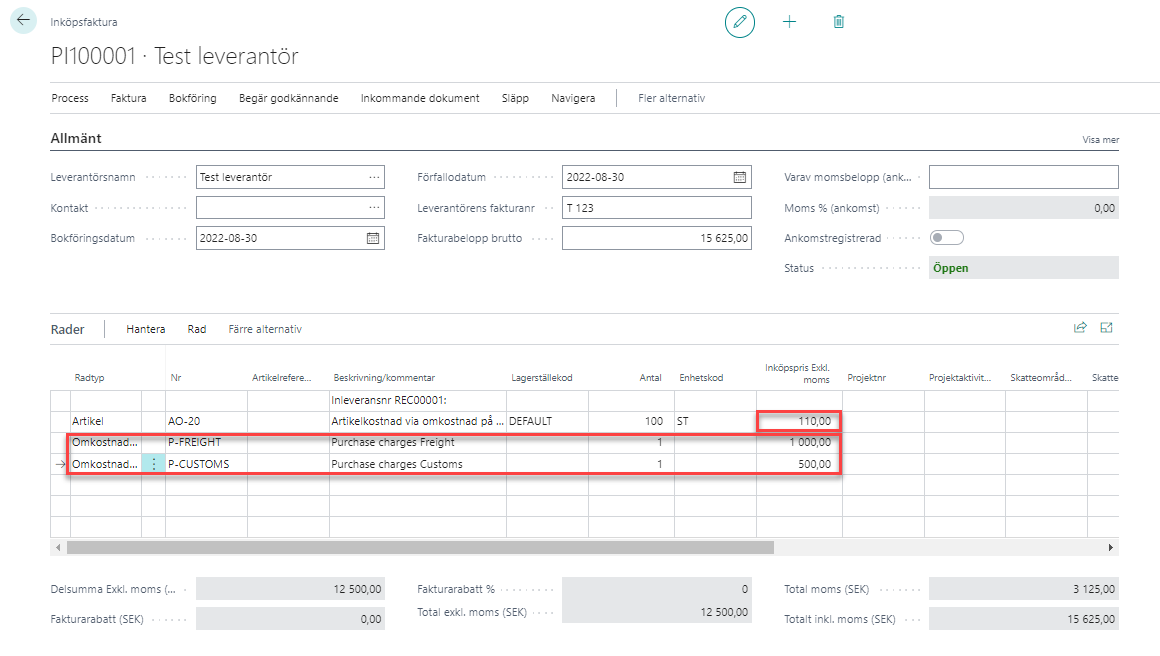Viewport: 1160px width, 656px height.
Task: Open the Förfallodatum calendar picker
Action: pyautogui.click(x=740, y=178)
